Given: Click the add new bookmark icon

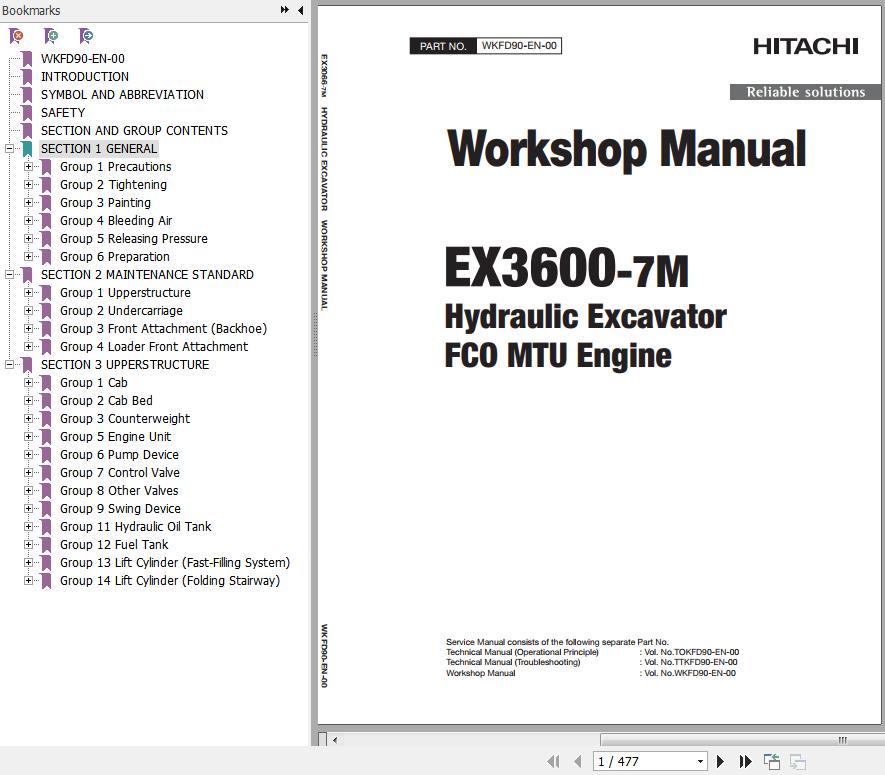Looking at the screenshot, I should (51, 36).
